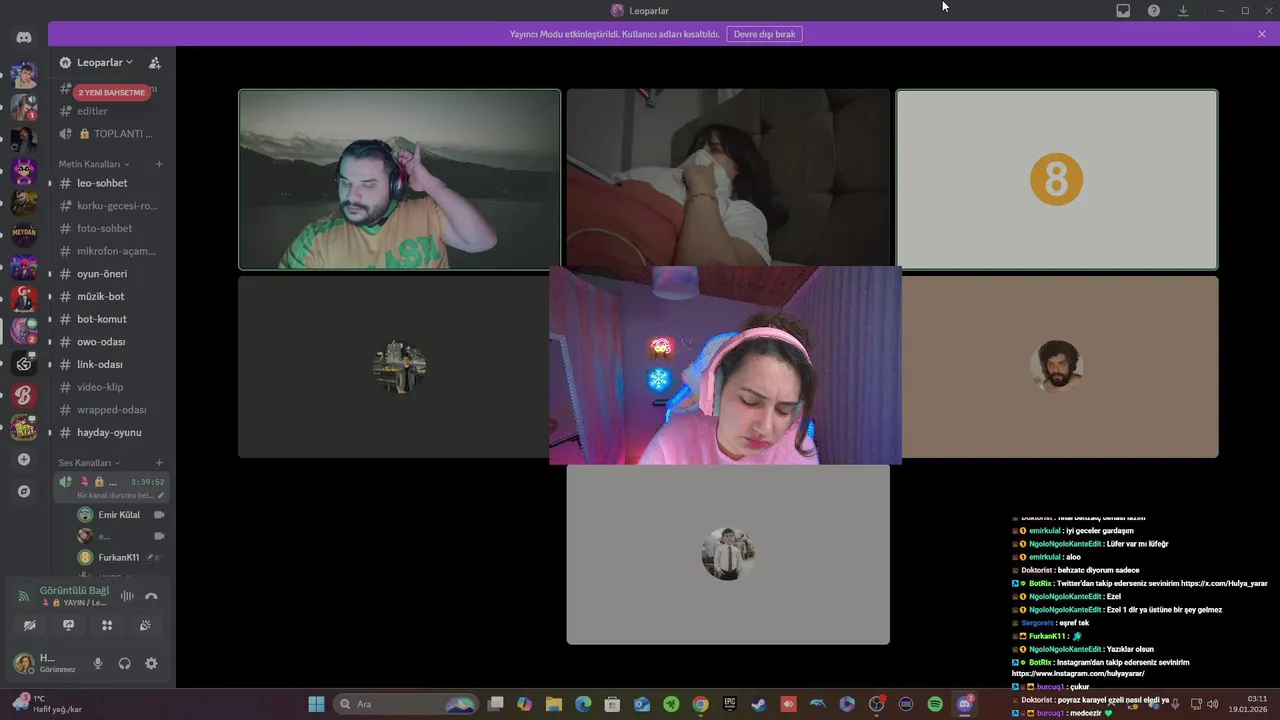Image resolution: width=1280 pixels, height=720 pixels.
Task: Click the invite people icon beside Leoparlar
Action: coord(155,63)
